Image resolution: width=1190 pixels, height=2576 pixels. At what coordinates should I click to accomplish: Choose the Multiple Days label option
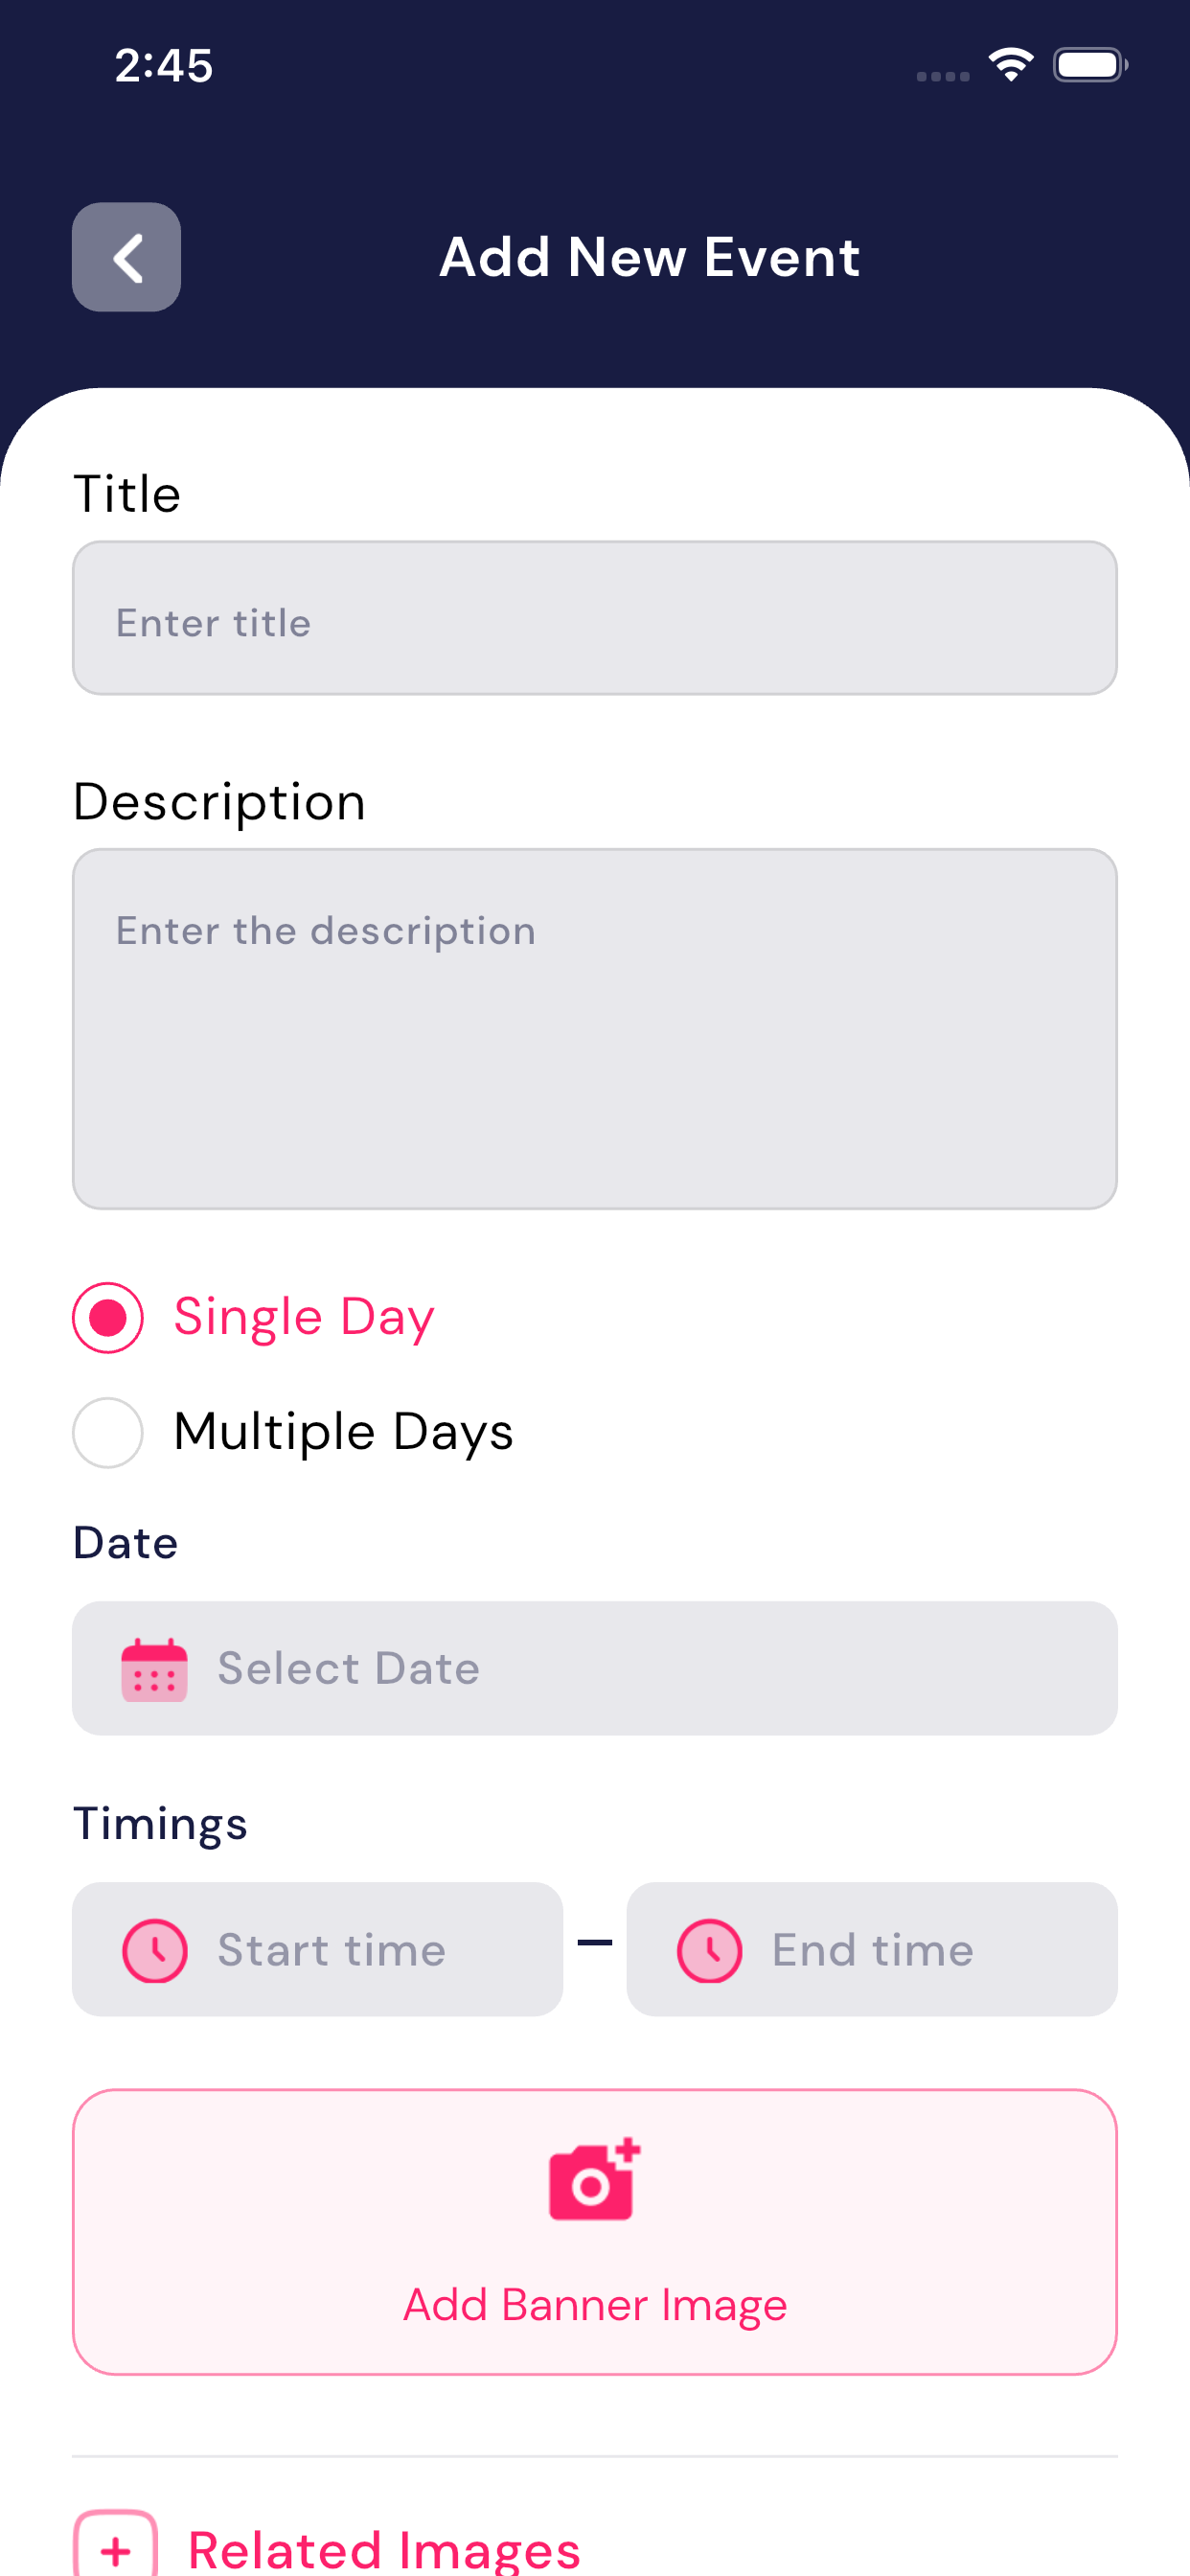pyautogui.click(x=343, y=1431)
